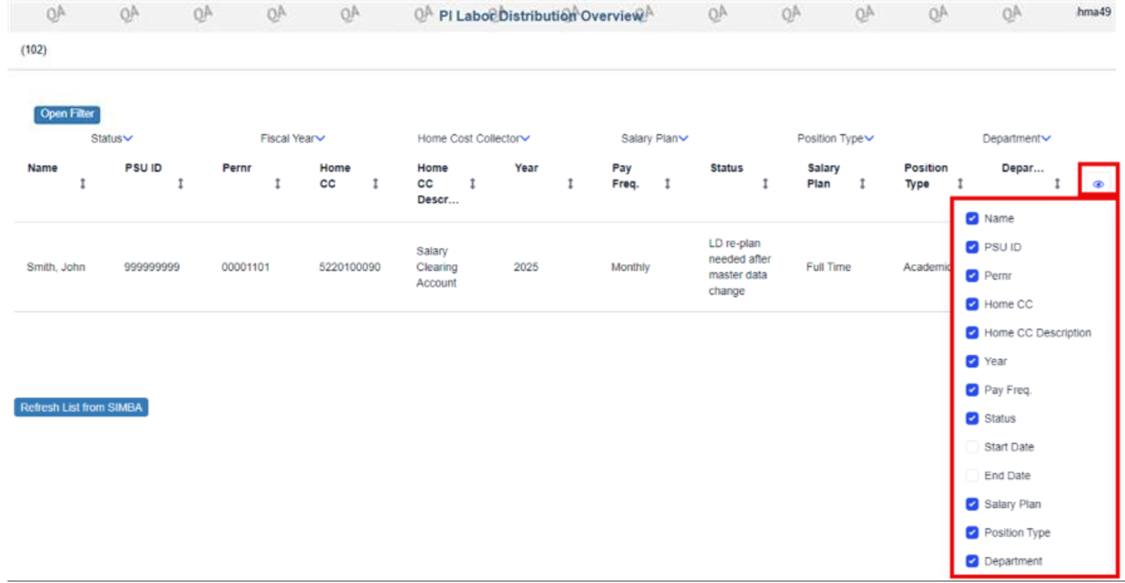Sort by Pernr column arrows
Screen dimensions: 1125x583
278,184
